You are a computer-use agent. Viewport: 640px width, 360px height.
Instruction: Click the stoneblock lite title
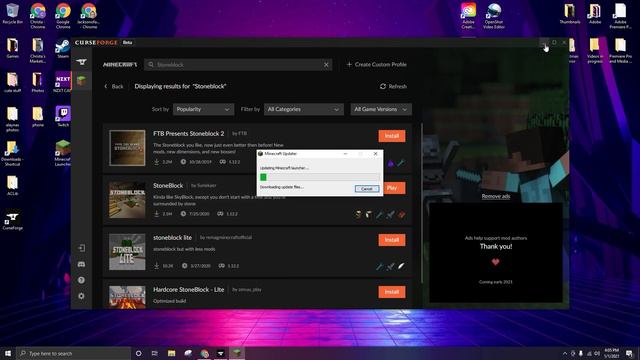[172, 238]
